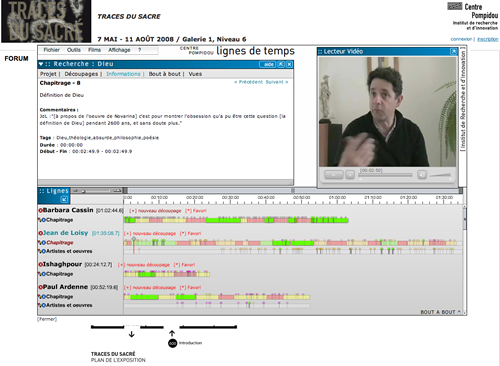This screenshot has height=366, width=500.
Task: Add nouveau découpage for Ishaghpour
Action: 144,265
